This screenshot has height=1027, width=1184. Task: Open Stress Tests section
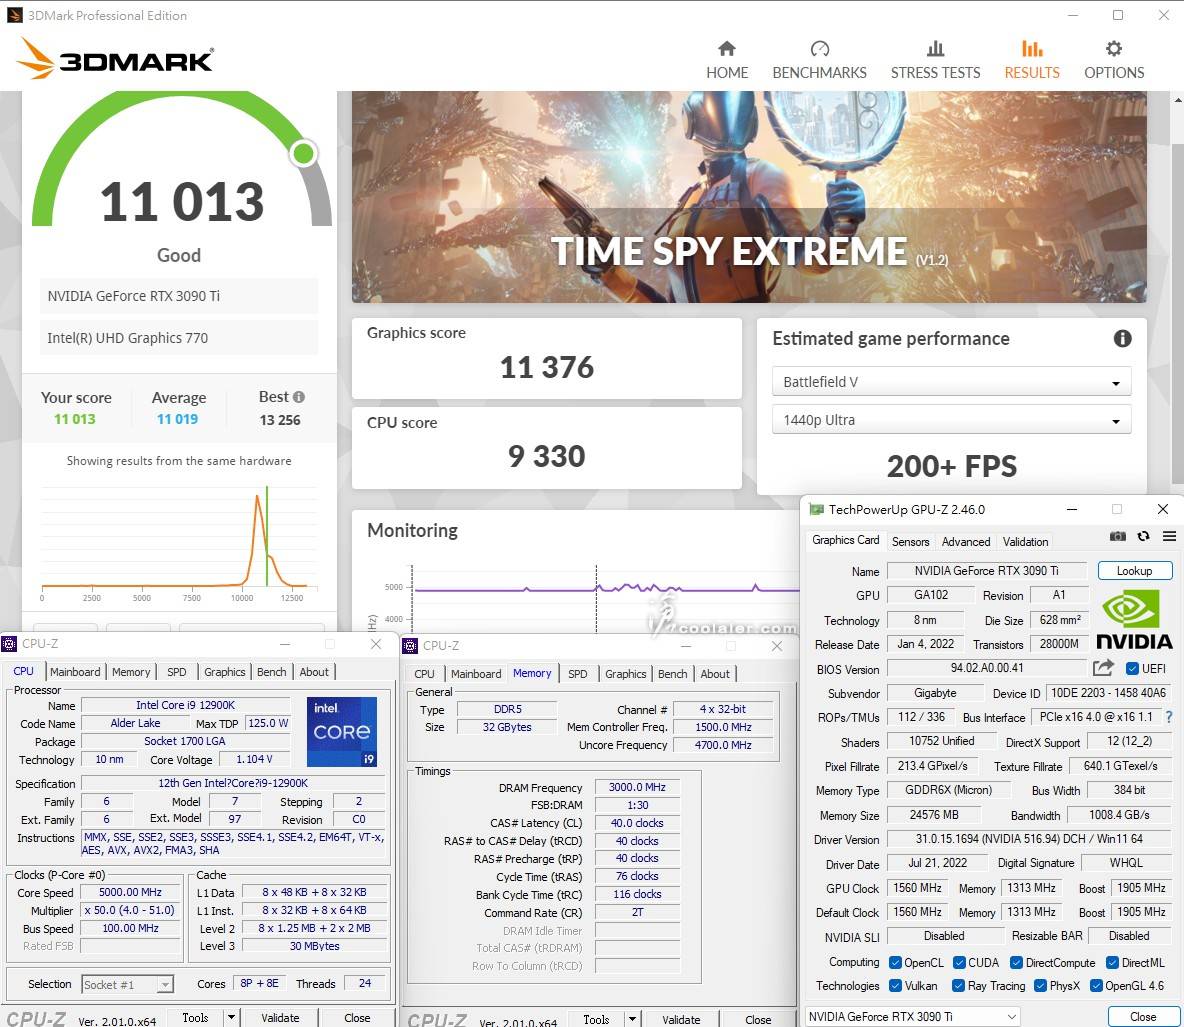point(935,60)
